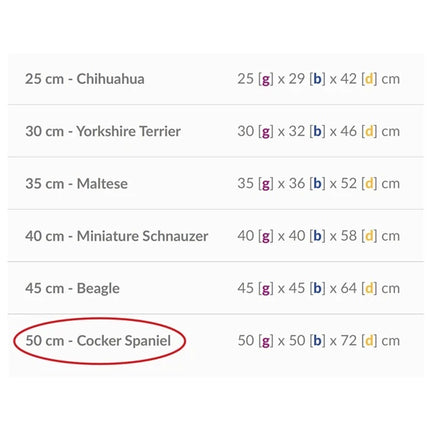
Task: Click the blue [b] in Chihuahua dimensions
Action: tap(317, 79)
